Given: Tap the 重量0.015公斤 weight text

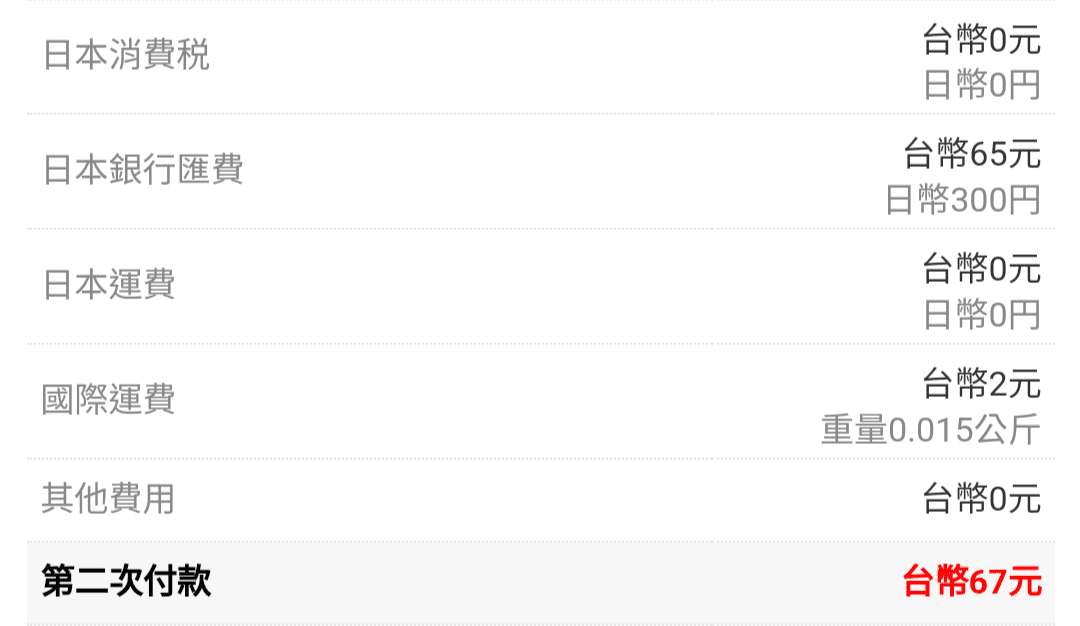Looking at the screenshot, I should pyautogui.click(x=931, y=430).
